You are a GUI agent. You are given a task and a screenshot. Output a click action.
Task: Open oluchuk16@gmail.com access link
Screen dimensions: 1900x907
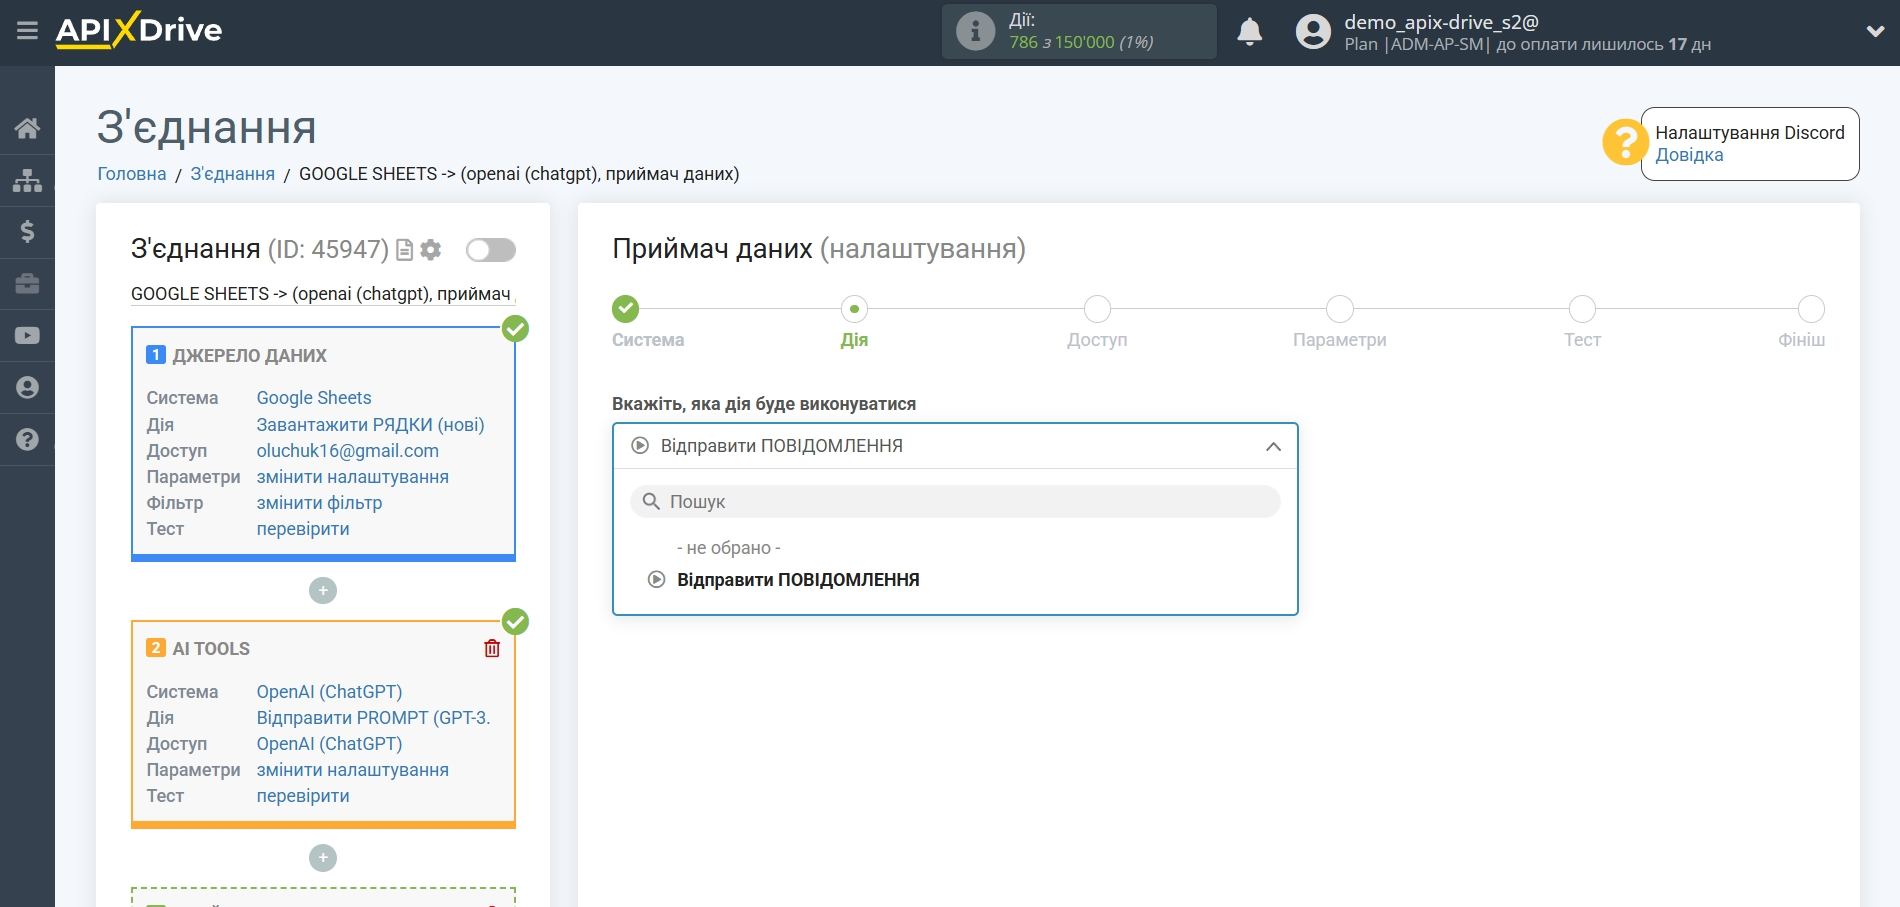click(x=348, y=451)
